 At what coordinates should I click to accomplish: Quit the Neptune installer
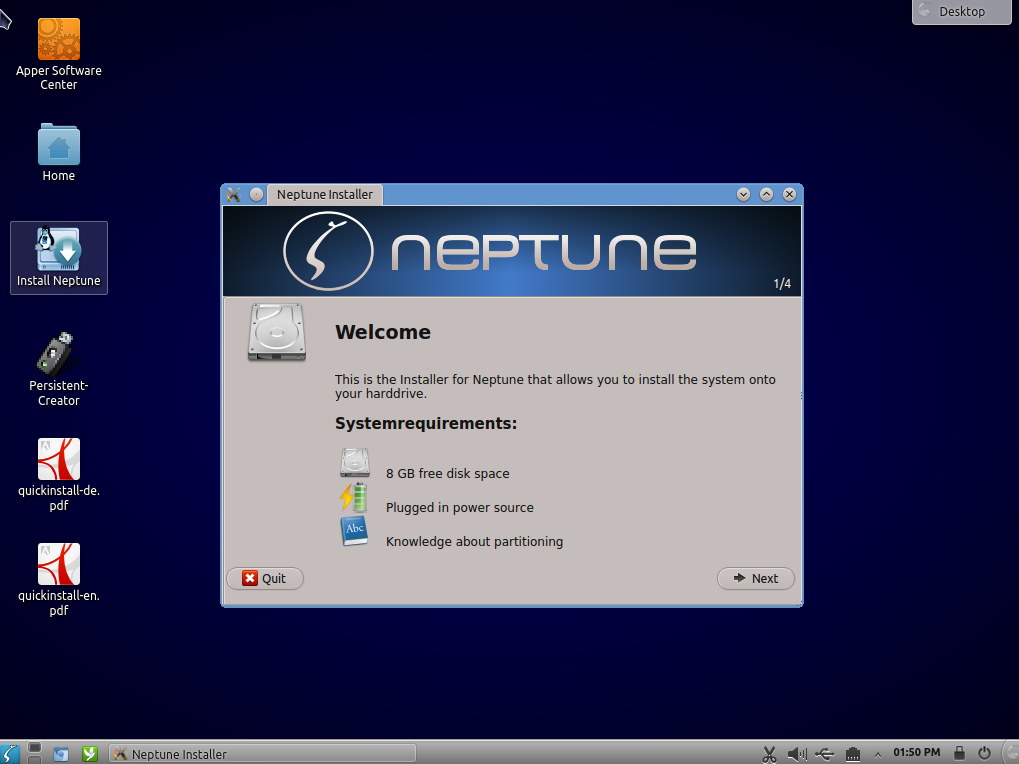(x=265, y=578)
